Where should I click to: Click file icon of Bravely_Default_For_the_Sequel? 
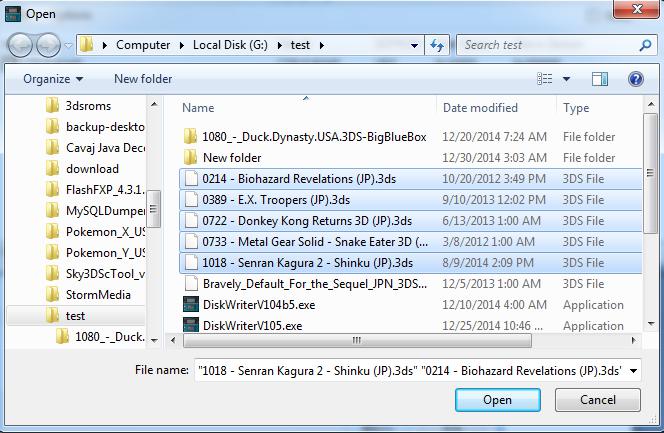tap(191, 284)
